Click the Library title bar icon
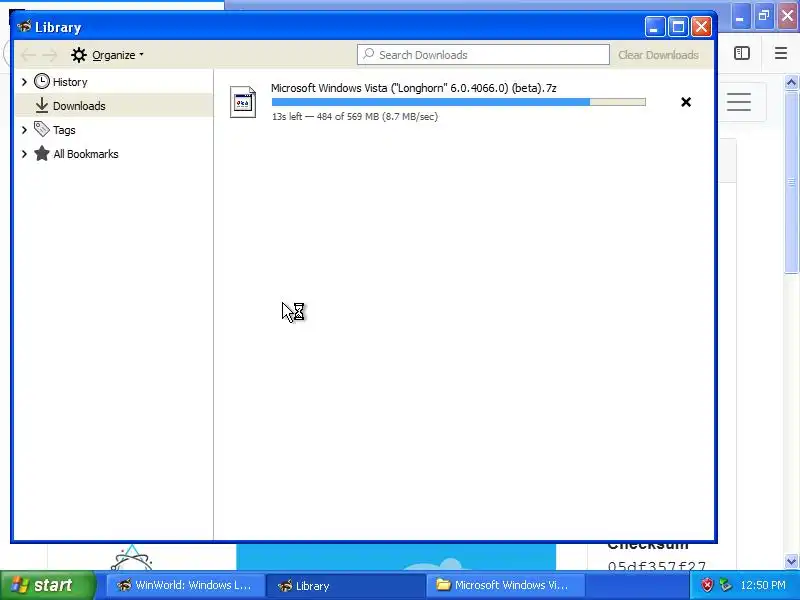Screen dimensions: 800x600 coord(23,26)
